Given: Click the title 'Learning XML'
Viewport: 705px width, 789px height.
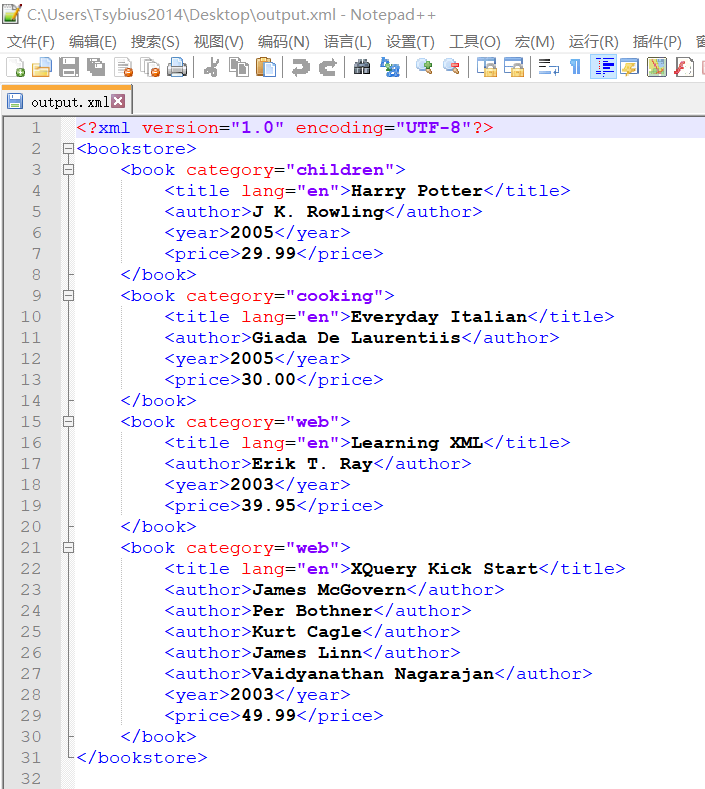Looking at the screenshot, I should tap(417, 443).
